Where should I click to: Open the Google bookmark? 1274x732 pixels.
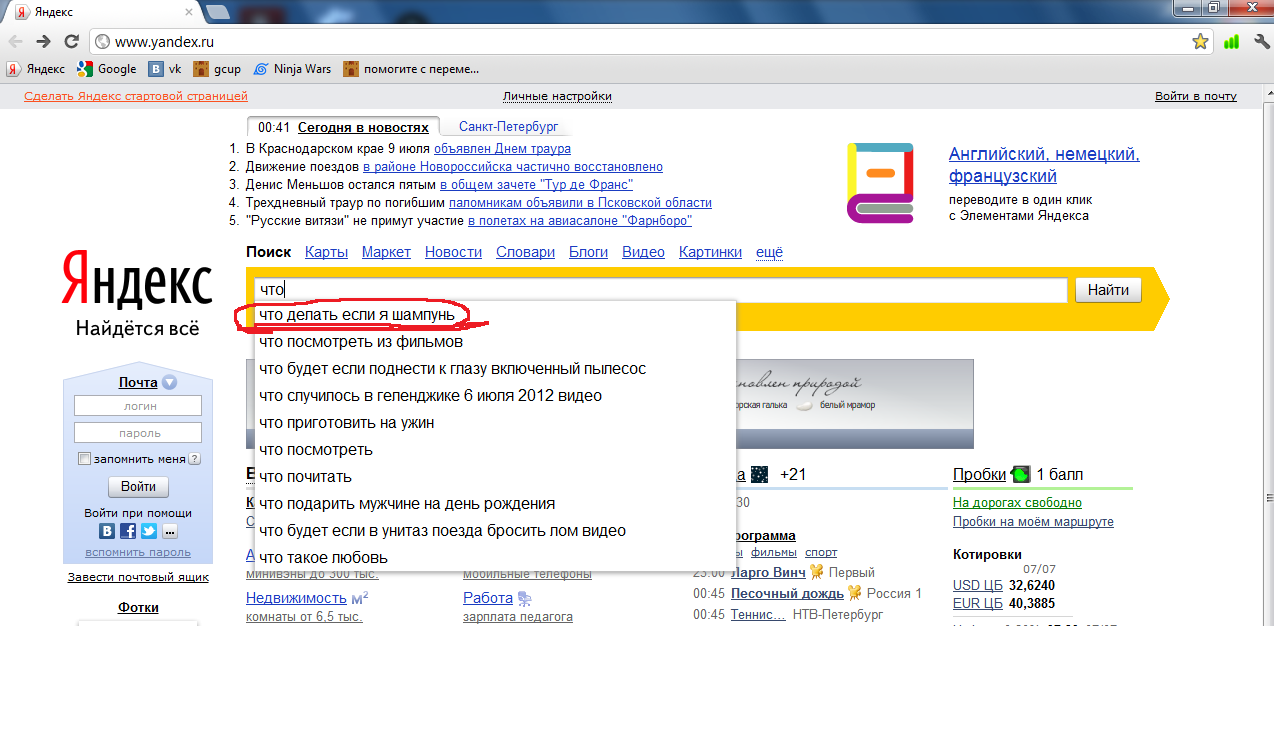[x=108, y=69]
